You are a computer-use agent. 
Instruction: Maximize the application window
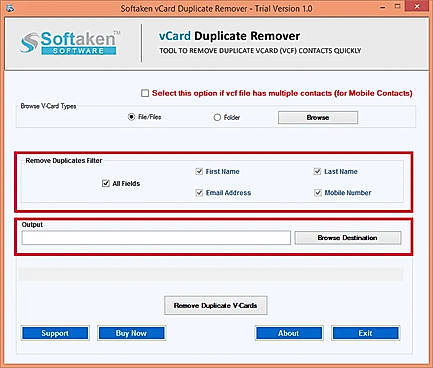pyautogui.click(x=397, y=7)
